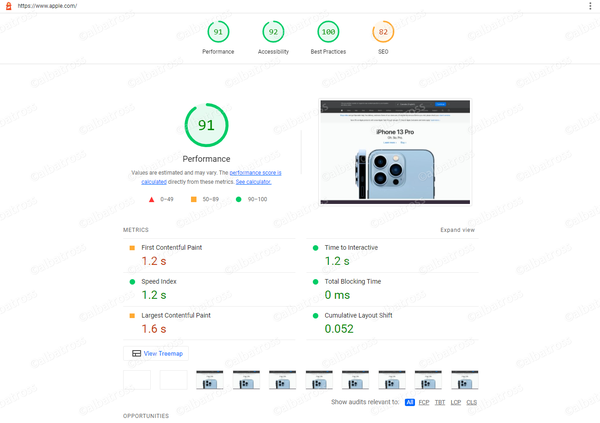Open third filmstrip frame thumbnail
This screenshot has height=423, width=600.
[x=210, y=380]
